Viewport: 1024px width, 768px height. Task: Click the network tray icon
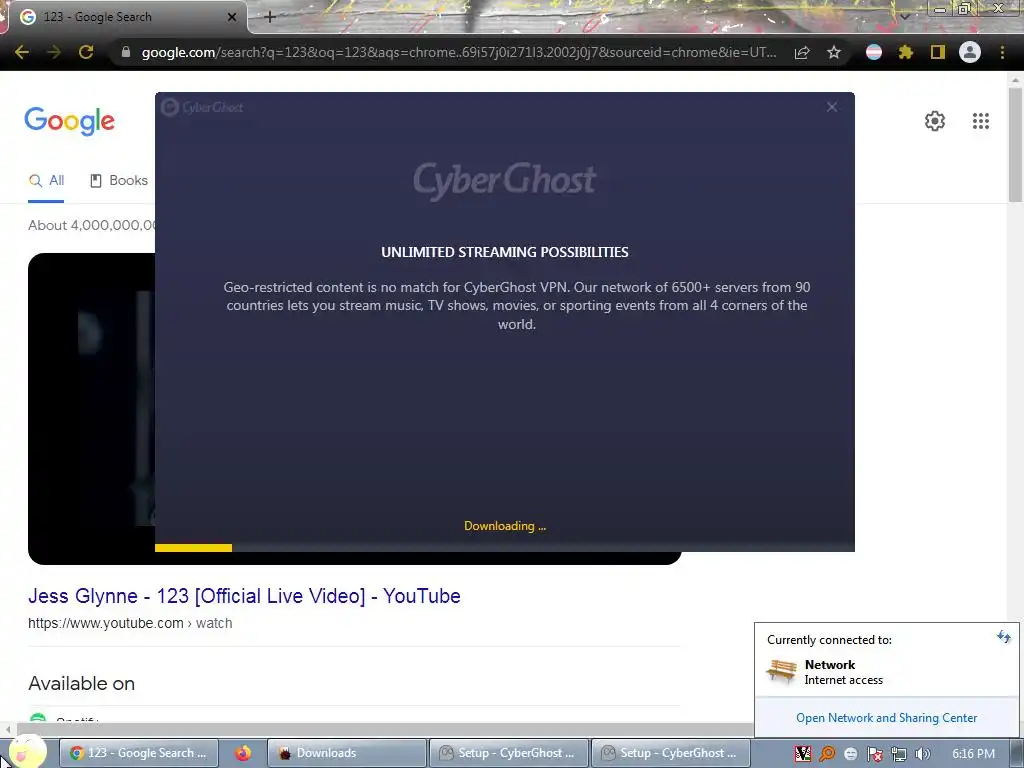click(x=899, y=754)
